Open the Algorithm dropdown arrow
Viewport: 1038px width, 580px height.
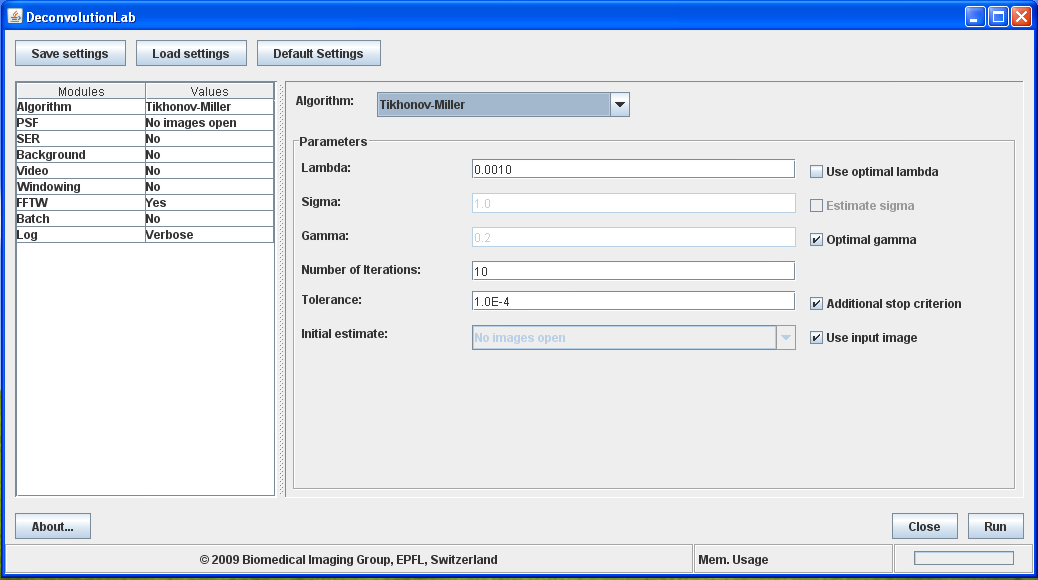[619, 104]
